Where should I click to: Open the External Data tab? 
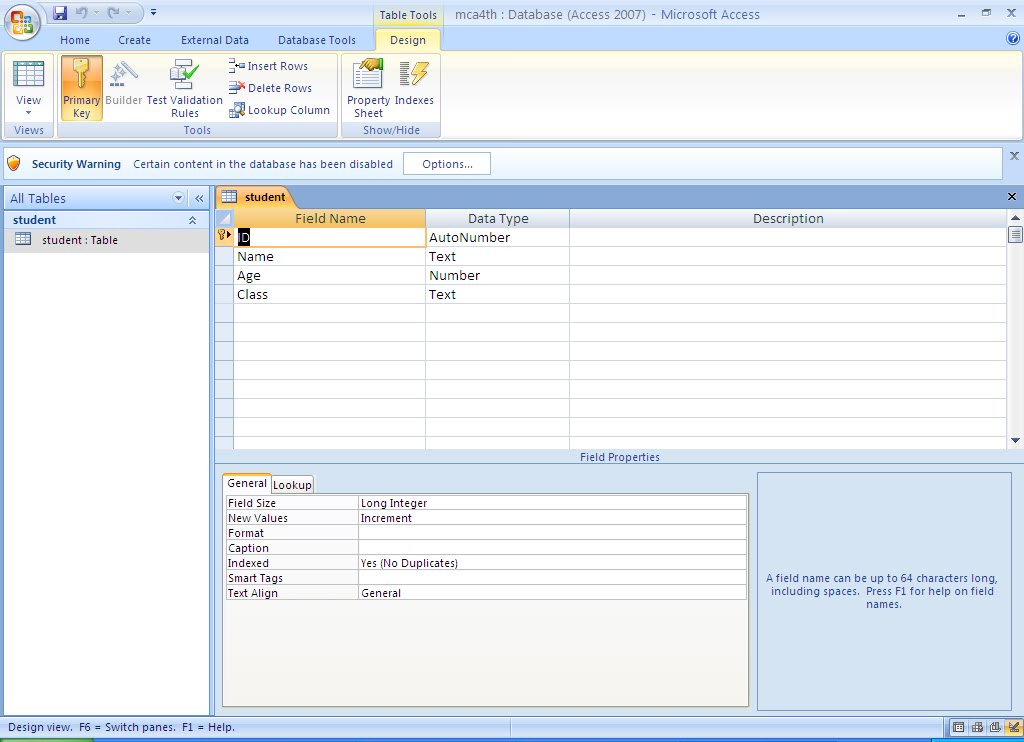[x=215, y=40]
